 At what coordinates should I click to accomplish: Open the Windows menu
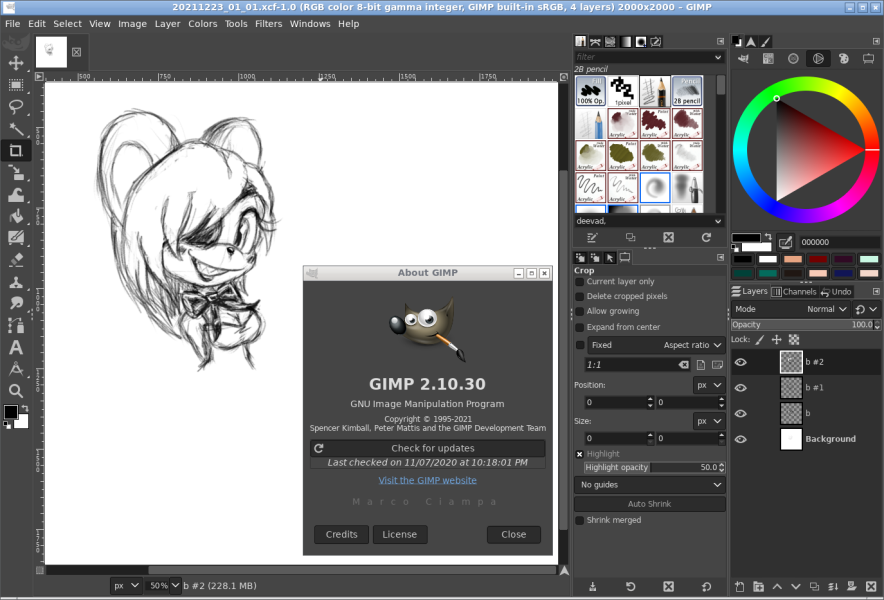(x=310, y=24)
